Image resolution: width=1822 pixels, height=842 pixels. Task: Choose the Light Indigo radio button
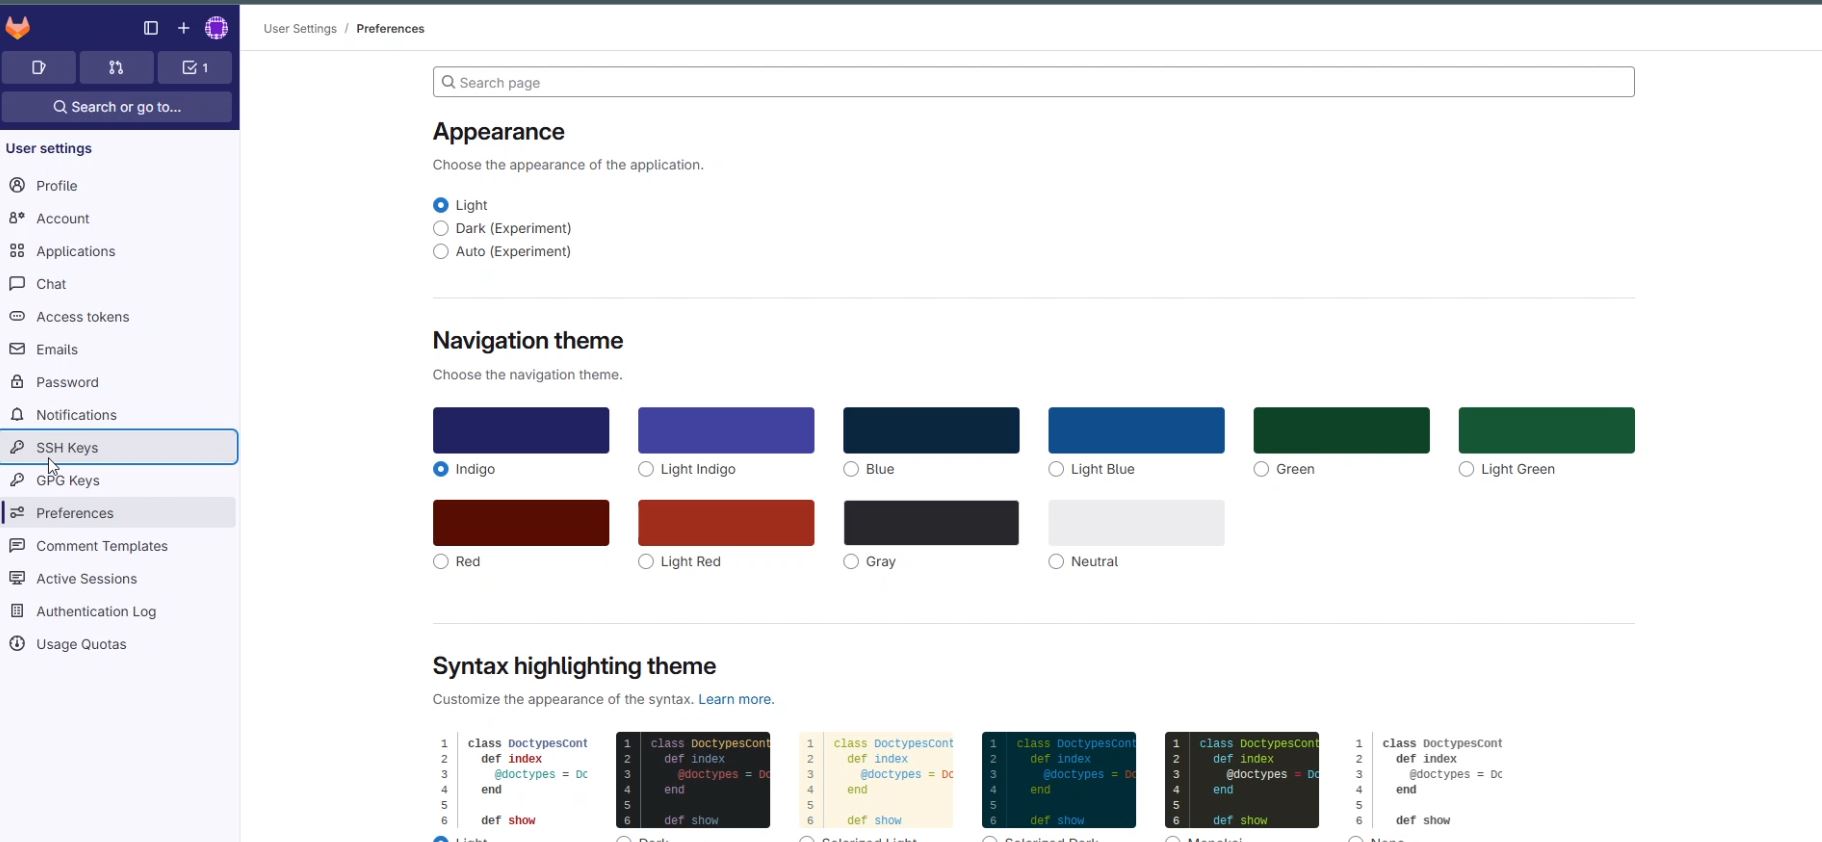tap(646, 469)
